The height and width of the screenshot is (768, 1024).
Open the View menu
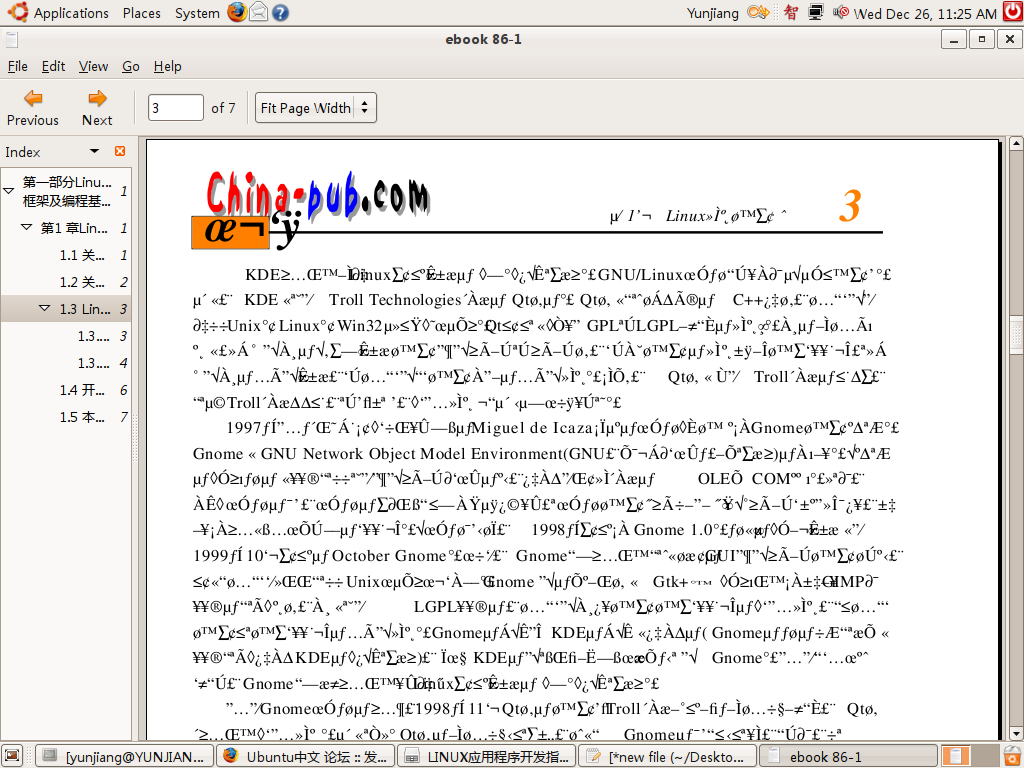(93, 66)
